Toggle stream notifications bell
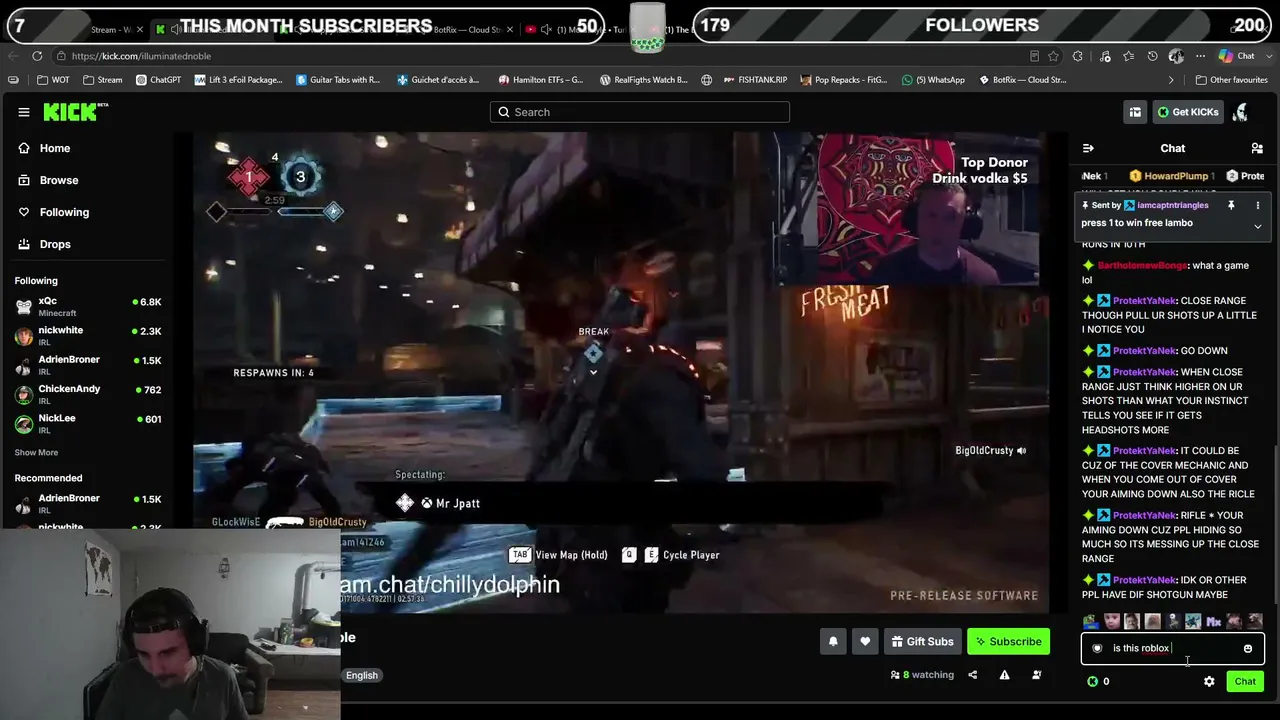This screenshot has width=1280, height=720. coord(833,642)
